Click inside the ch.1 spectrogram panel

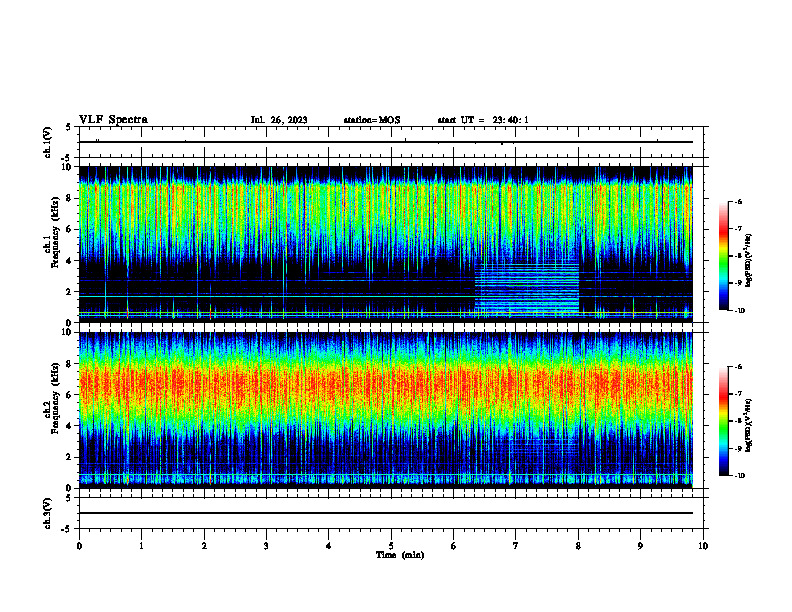[x=385, y=244]
